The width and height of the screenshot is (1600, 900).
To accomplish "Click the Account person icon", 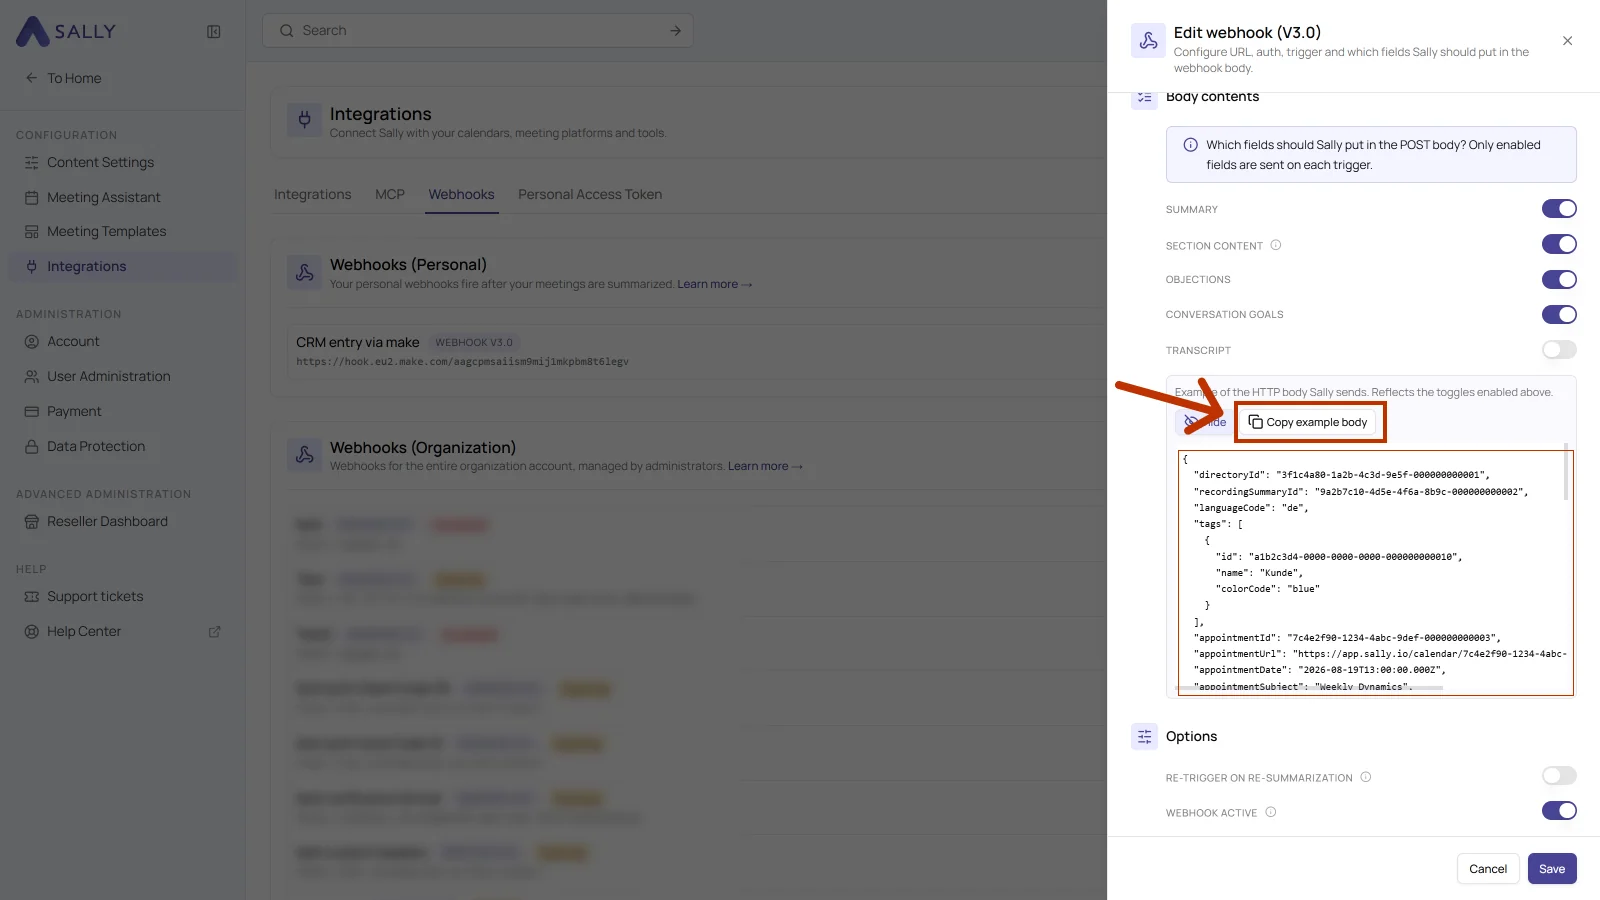I will 32,341.
